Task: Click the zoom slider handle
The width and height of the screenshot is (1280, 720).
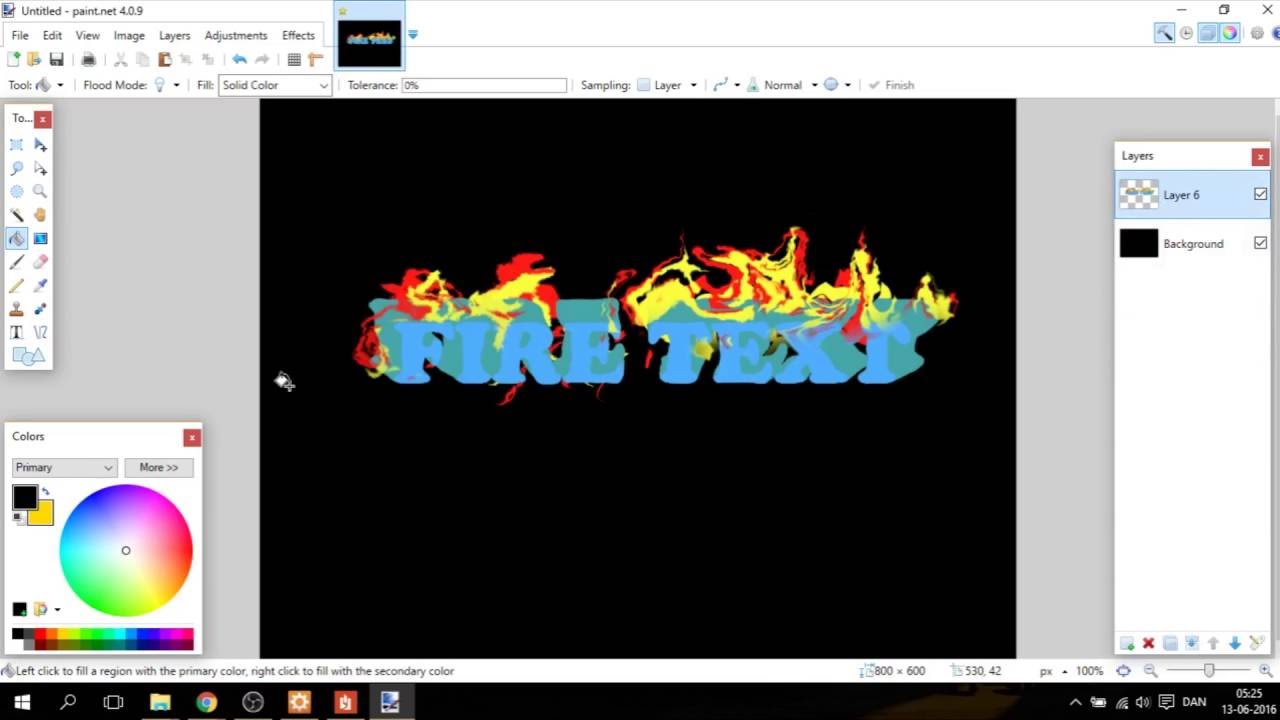Action: click(1208, 671)
